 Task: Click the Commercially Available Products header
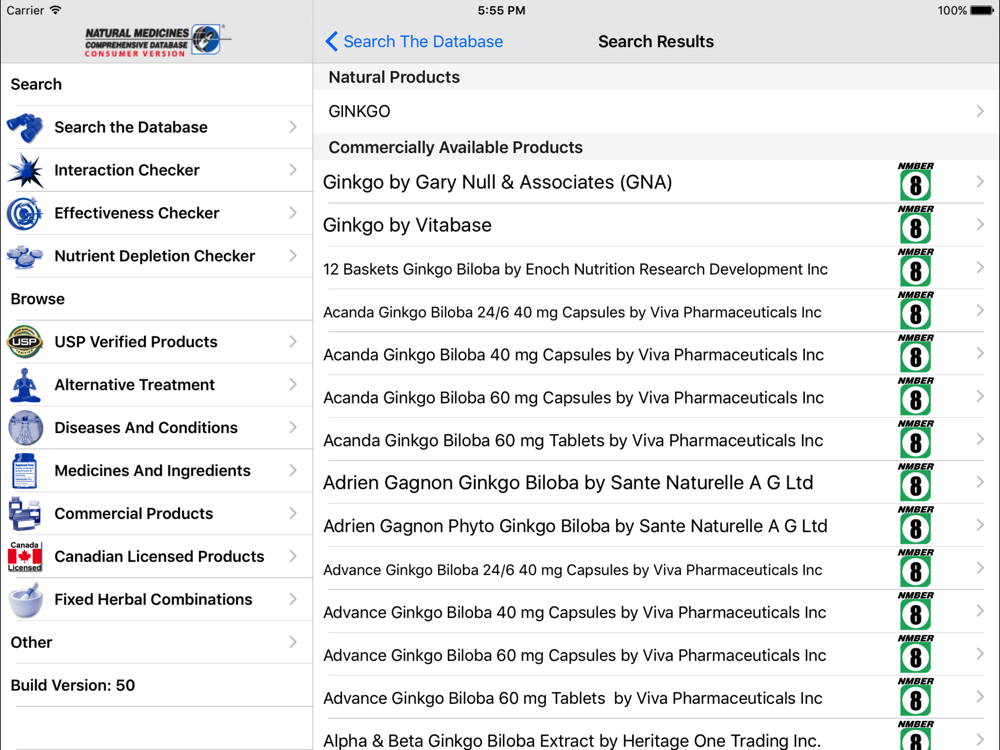455,147
